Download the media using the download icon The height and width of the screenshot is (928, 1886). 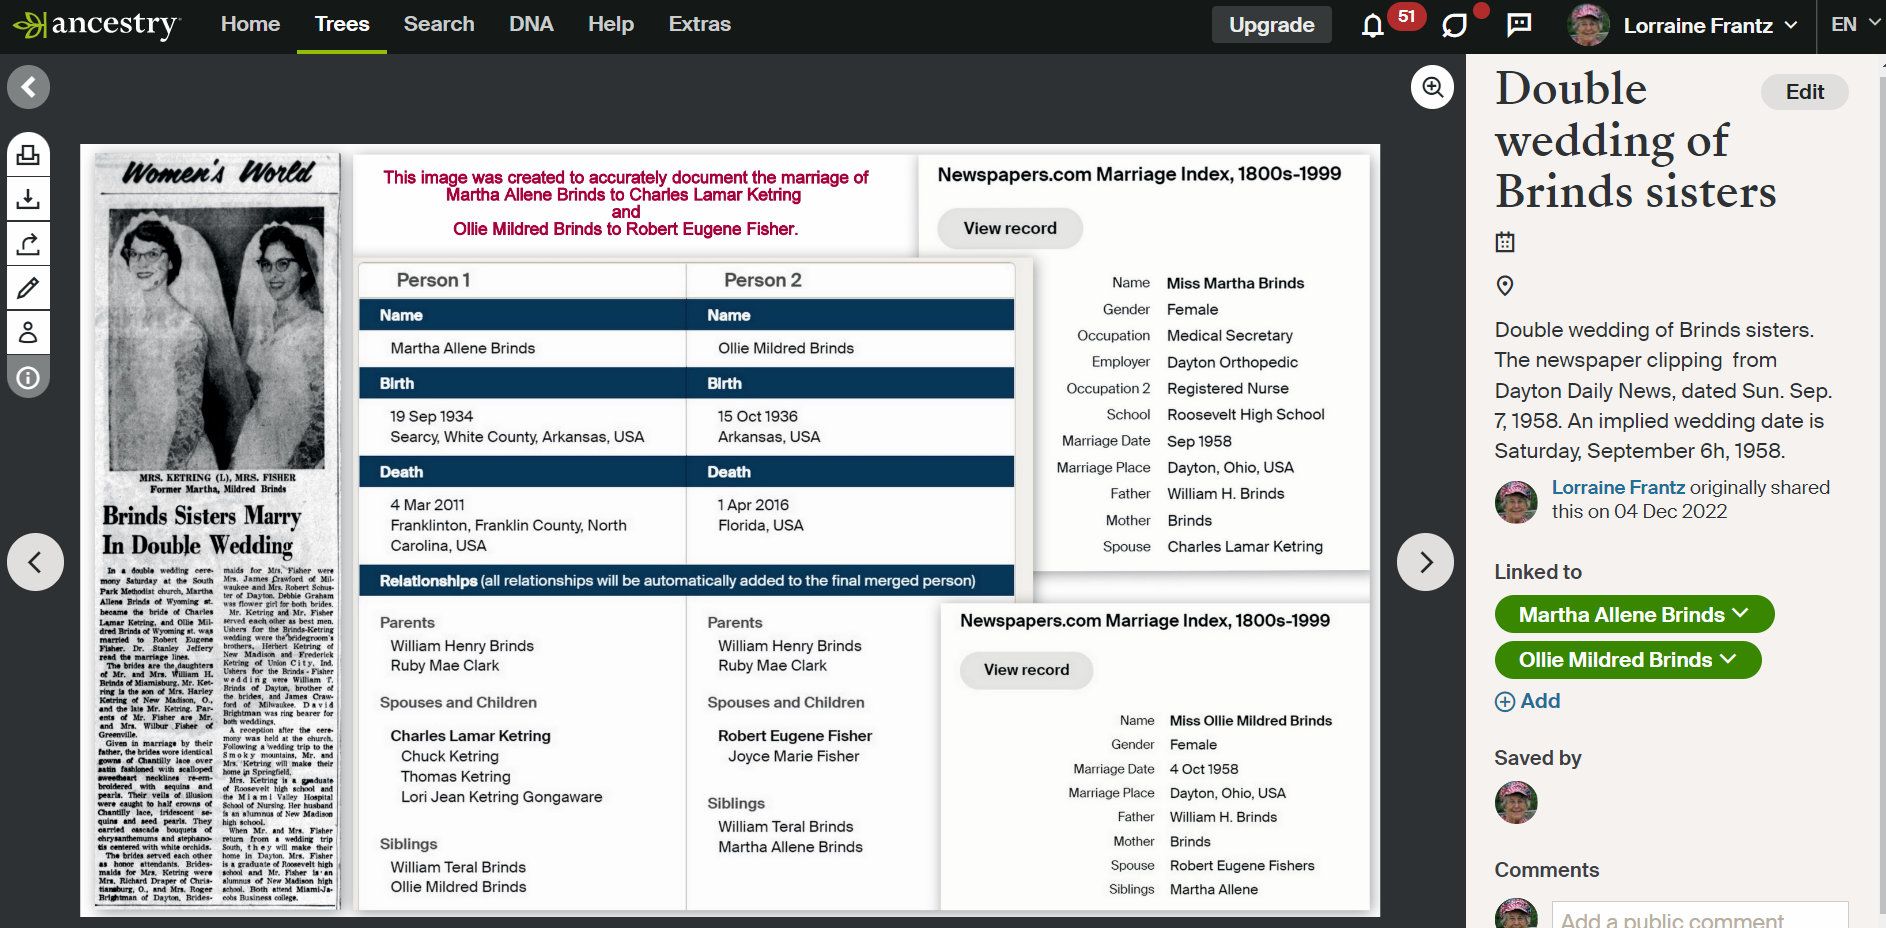pyautogui.click(x=28, y=199)
